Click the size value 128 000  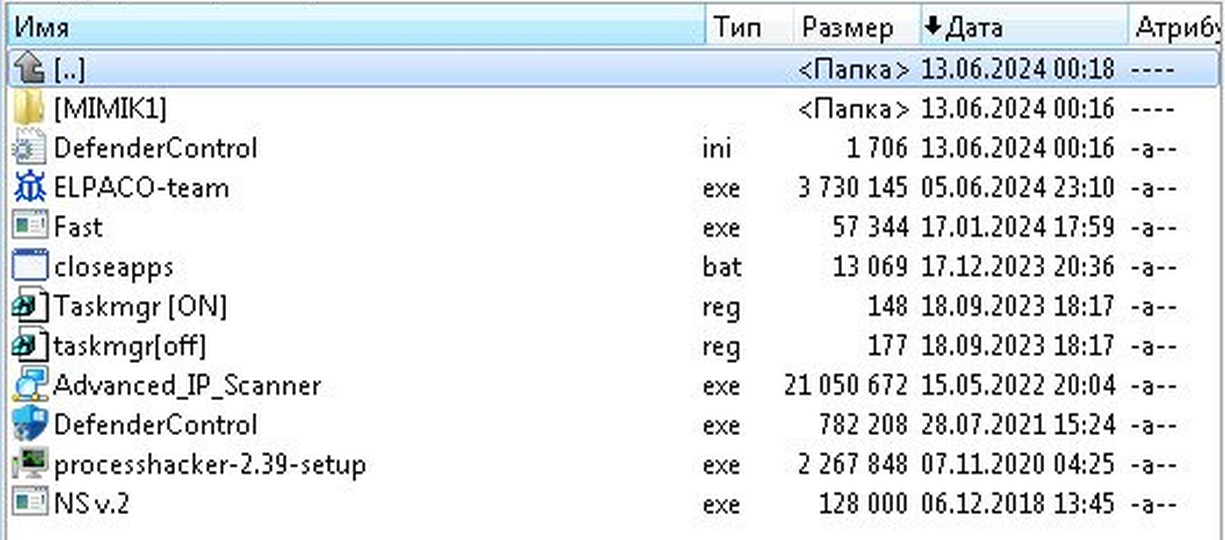tap(864, 503)
